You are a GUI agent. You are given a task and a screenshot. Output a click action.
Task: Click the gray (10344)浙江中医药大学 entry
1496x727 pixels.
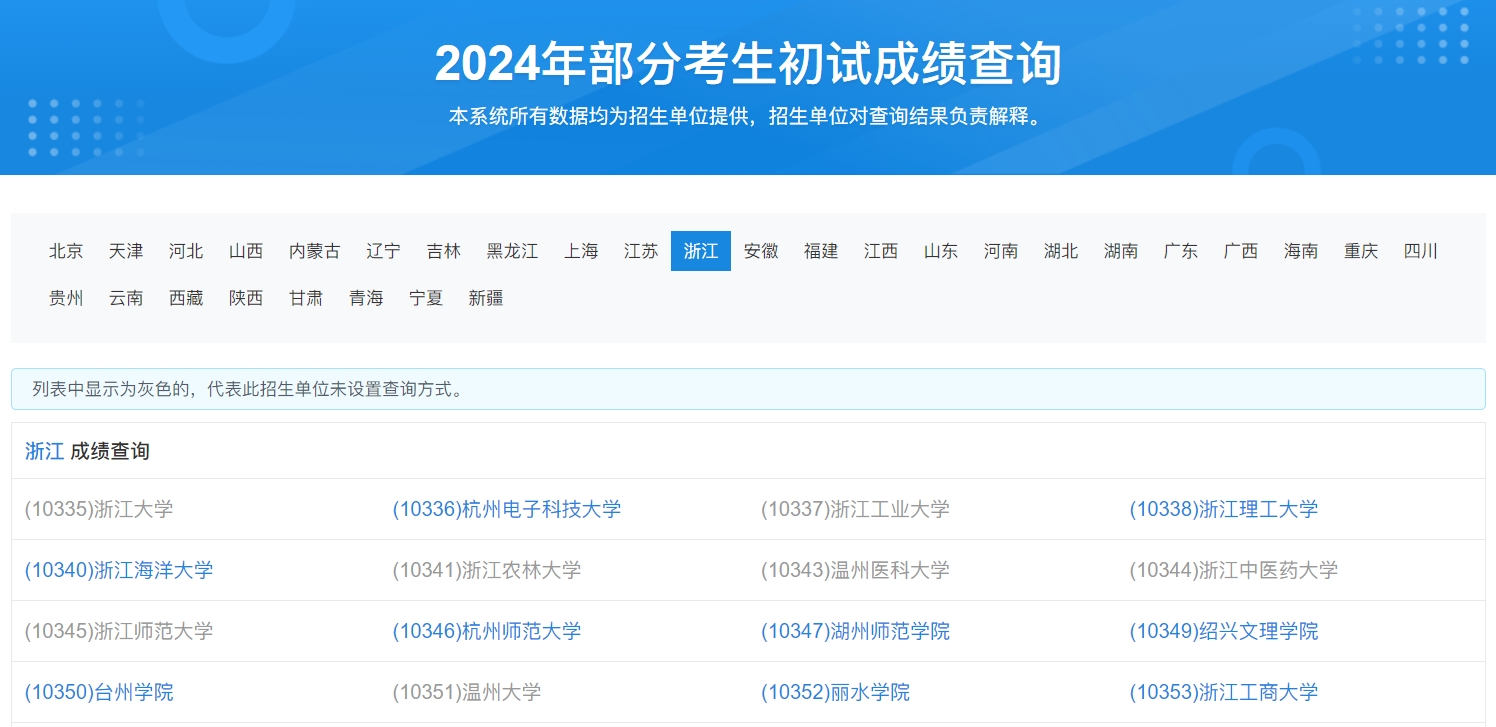click(1234, 570)
